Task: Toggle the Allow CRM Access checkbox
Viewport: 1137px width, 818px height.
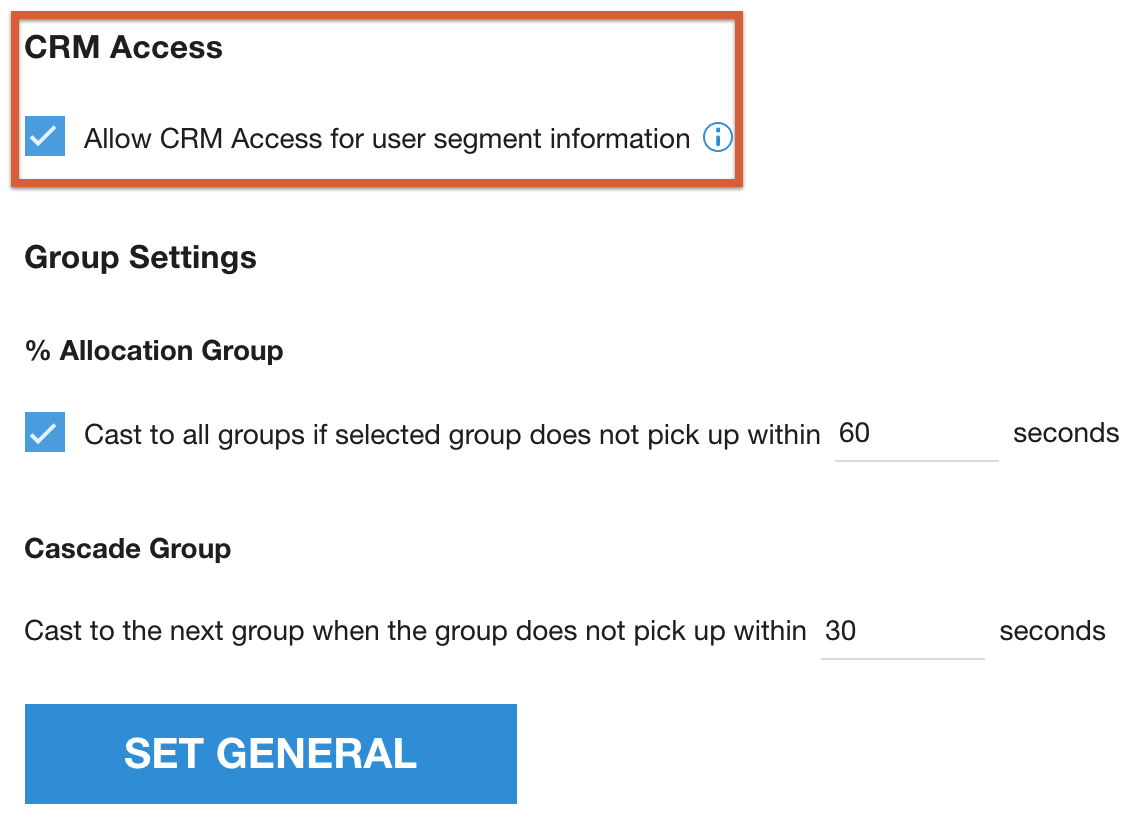Action: (45, 136)
